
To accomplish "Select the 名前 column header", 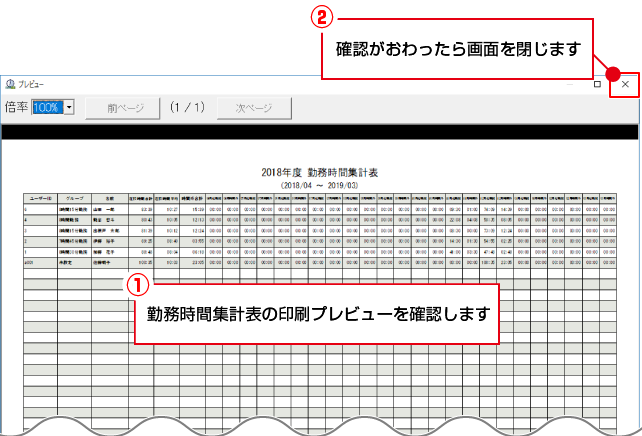I will pos(108,199).
